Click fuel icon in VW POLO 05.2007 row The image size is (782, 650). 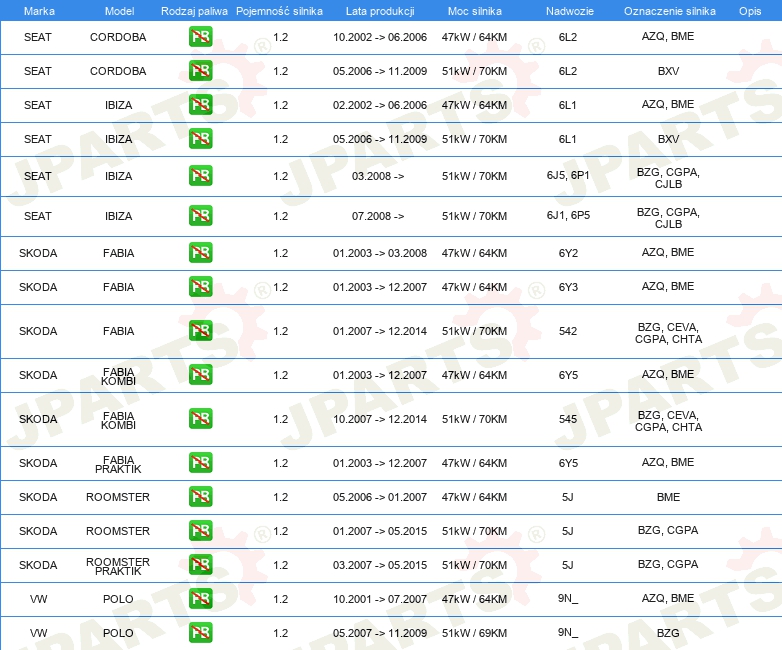pos(200,632)
